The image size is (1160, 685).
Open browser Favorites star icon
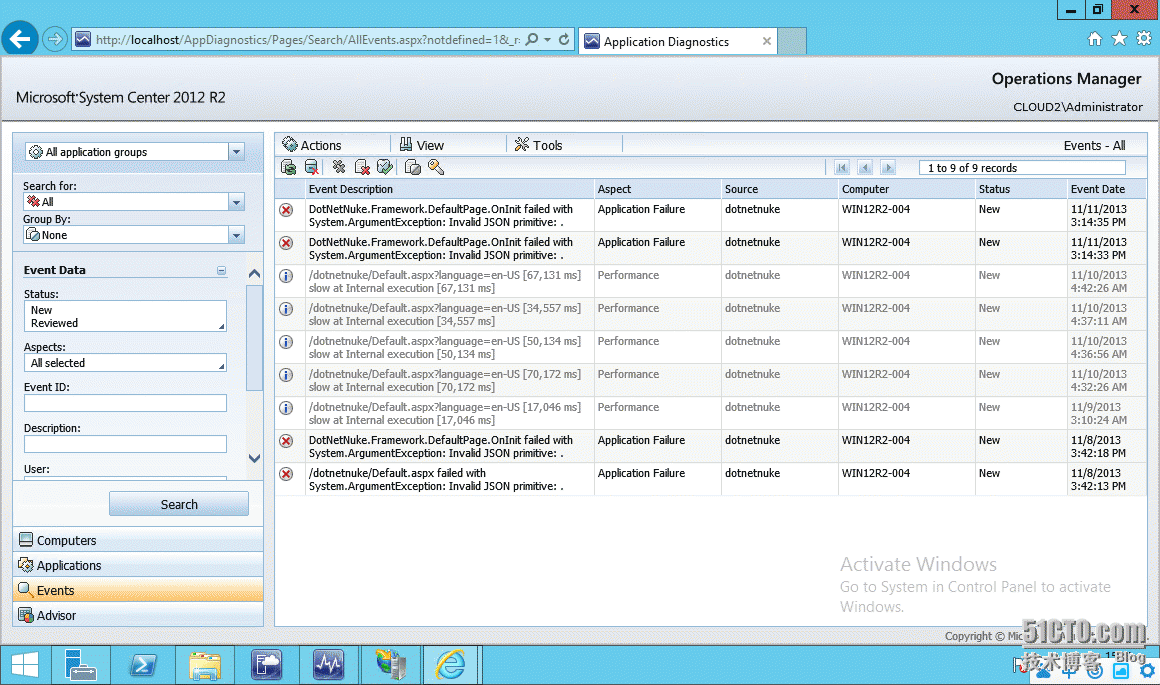(x=1119, y=38)
